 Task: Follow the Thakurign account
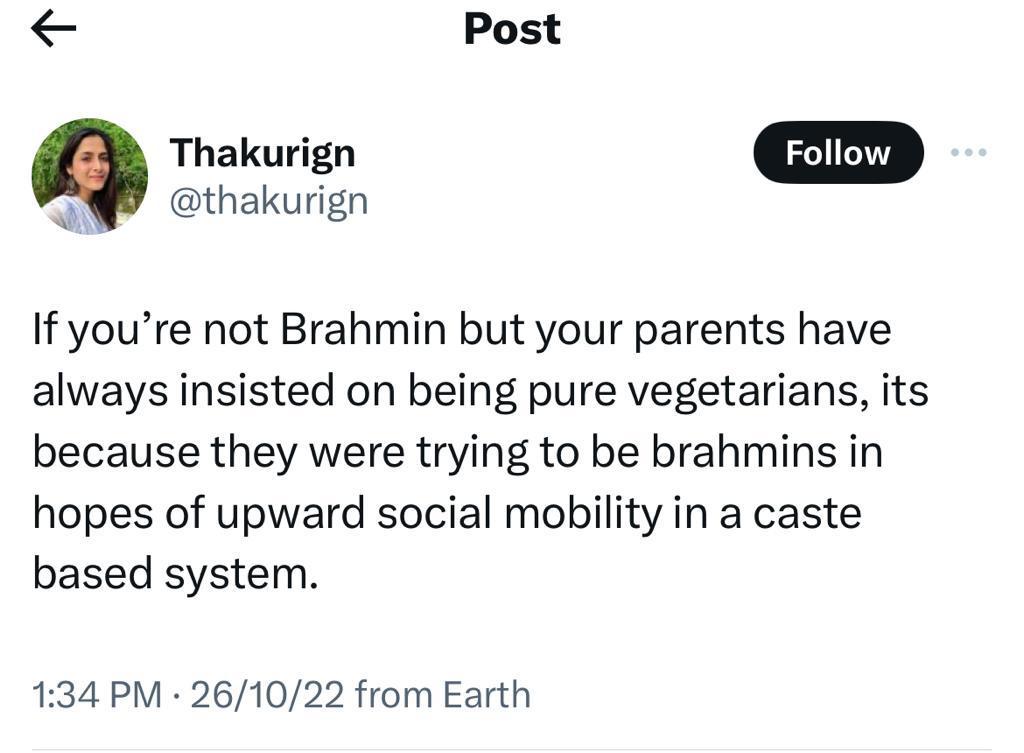click(x=837, y=153)
